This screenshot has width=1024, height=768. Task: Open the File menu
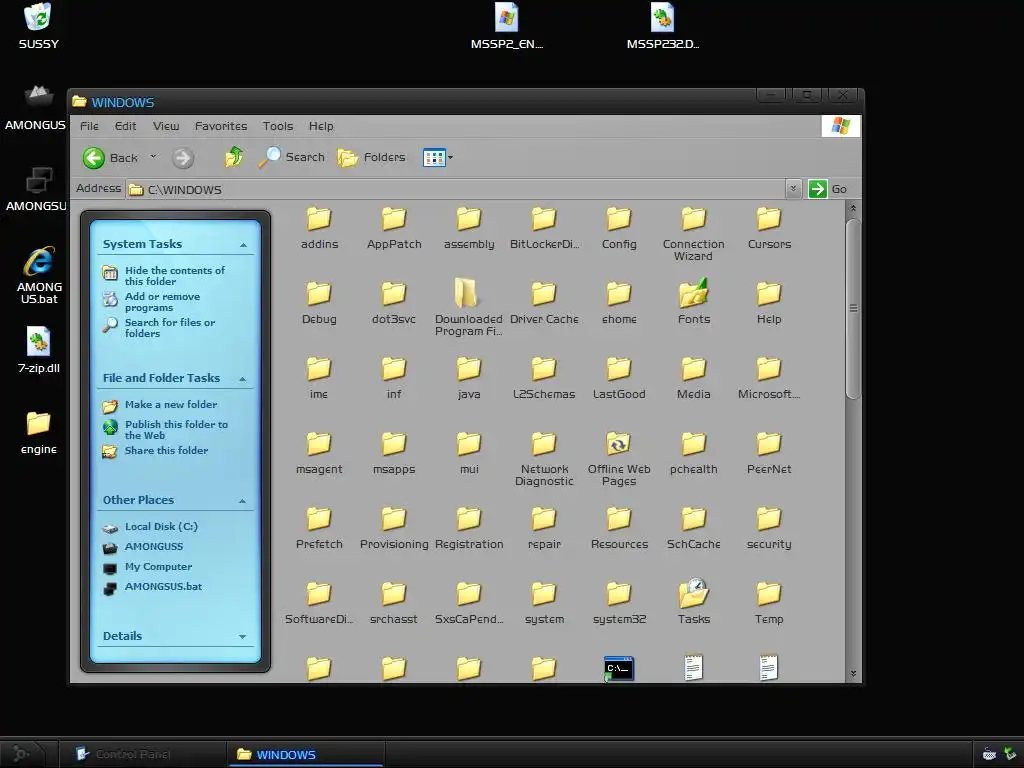pos(89,126)
